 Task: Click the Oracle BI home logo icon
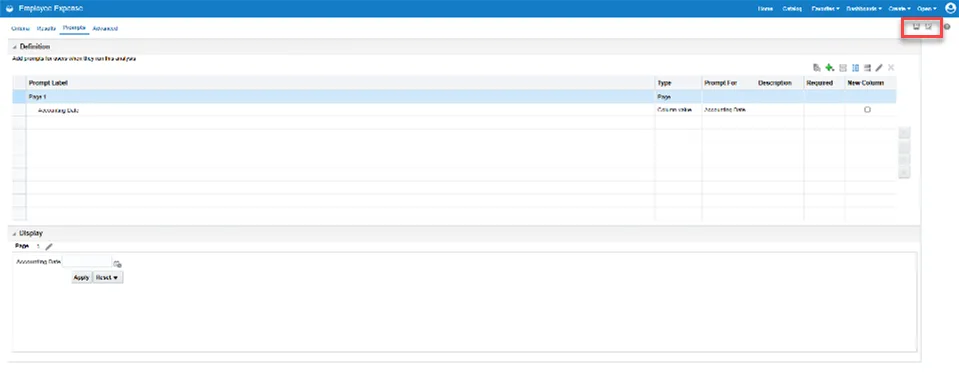pos(9,9)
